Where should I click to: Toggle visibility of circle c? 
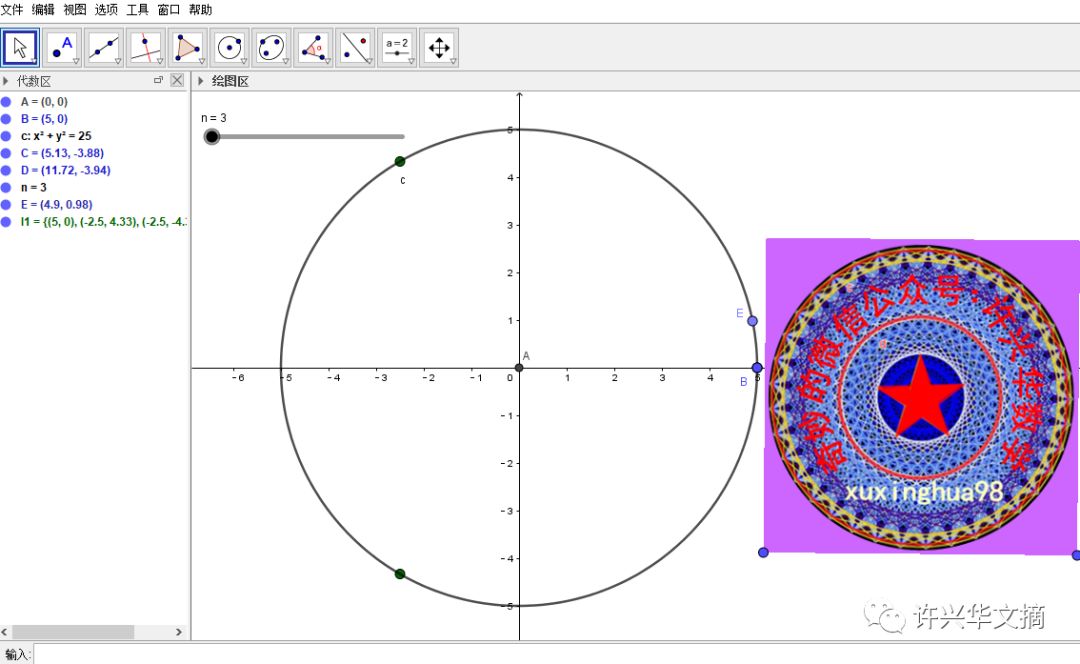[x=6, y=136]
